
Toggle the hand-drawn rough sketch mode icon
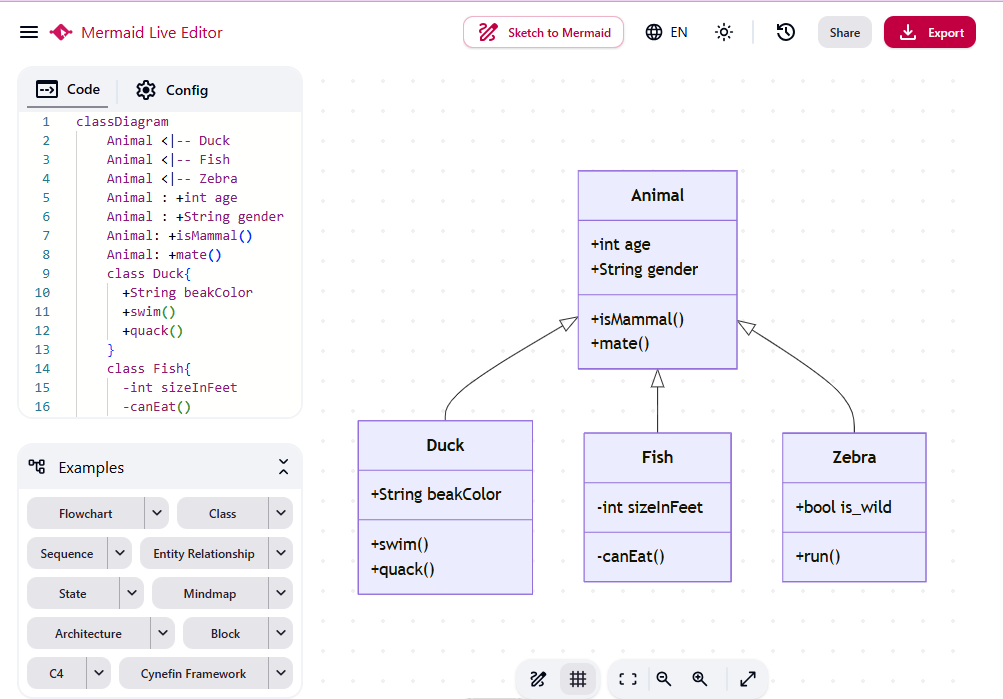pyautogui.click(x=538, y=679)
